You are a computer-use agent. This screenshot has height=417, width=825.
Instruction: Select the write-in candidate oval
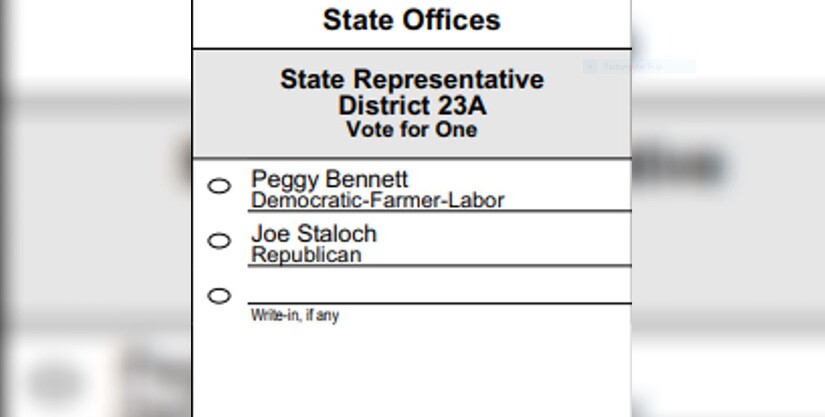(219, 296)
